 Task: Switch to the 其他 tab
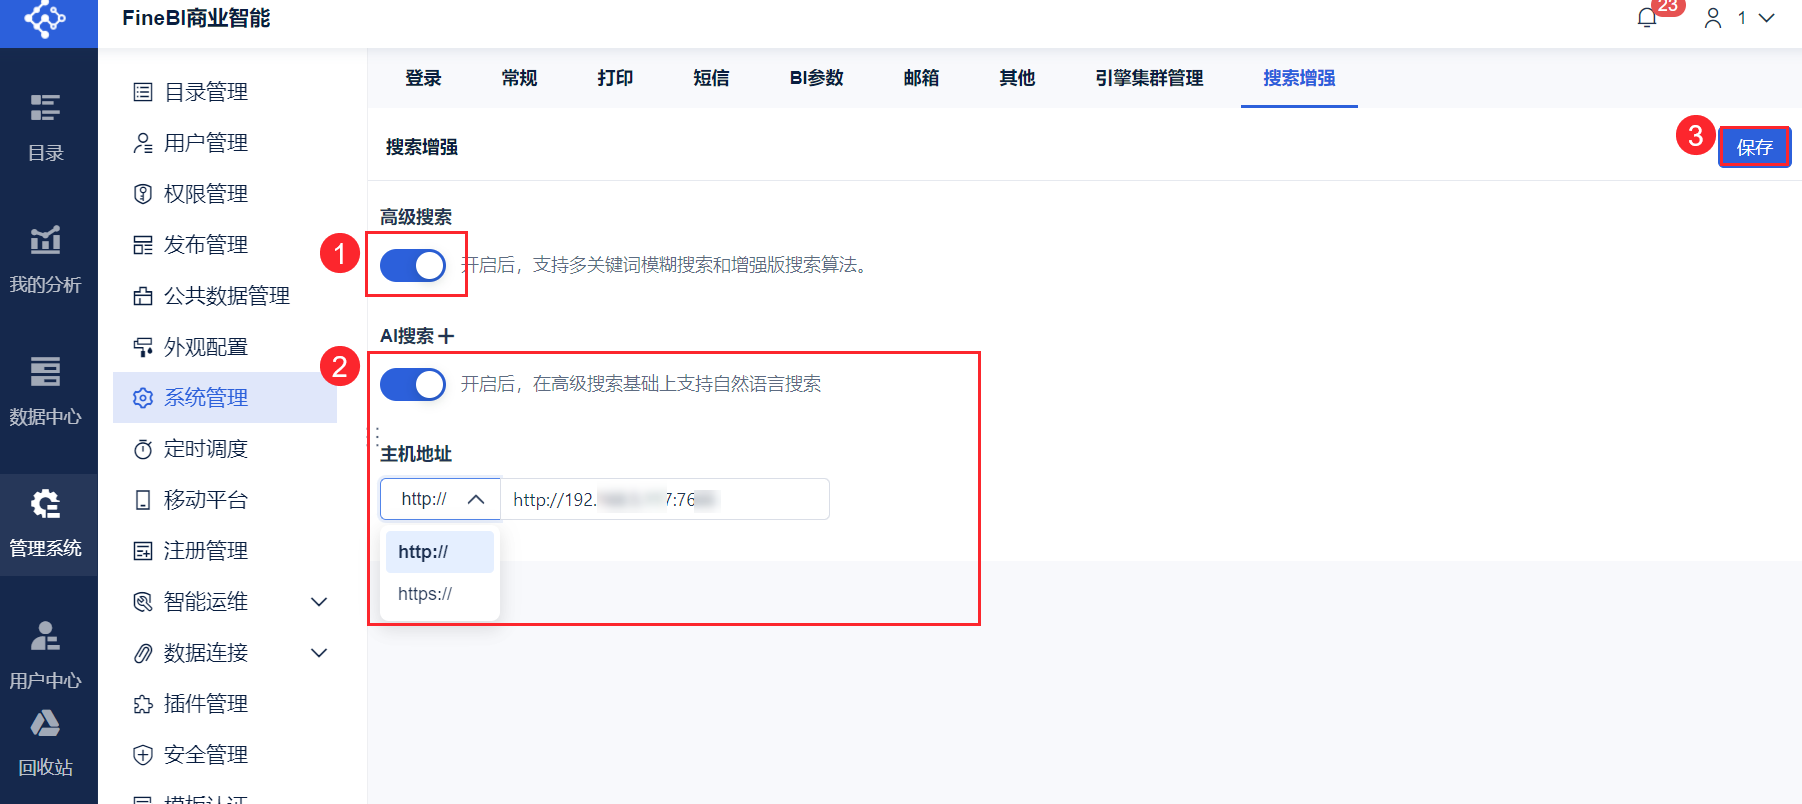pos(1017,78)
